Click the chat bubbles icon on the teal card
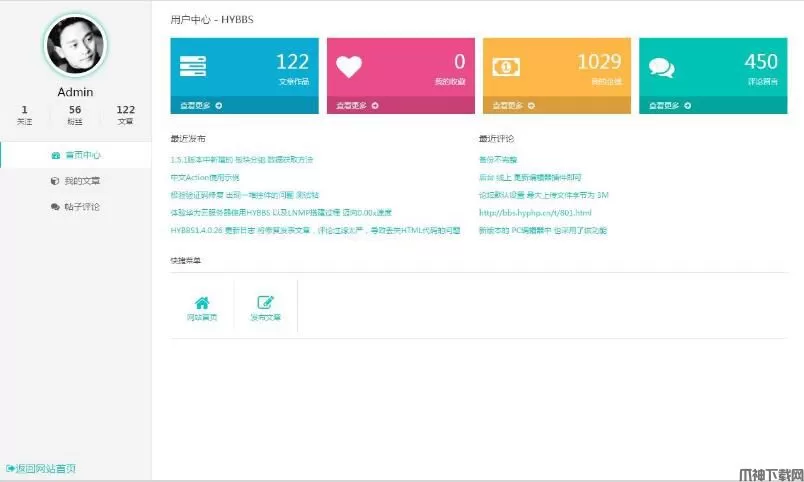Viewport: 804px width, 482px height. click(661, 67)
